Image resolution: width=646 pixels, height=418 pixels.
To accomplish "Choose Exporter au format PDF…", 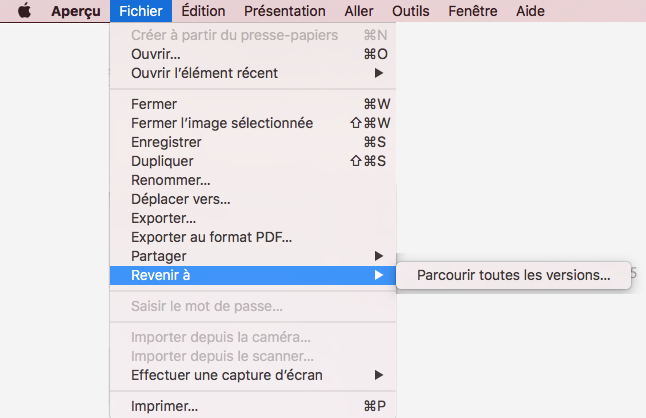I will (211, 237).
